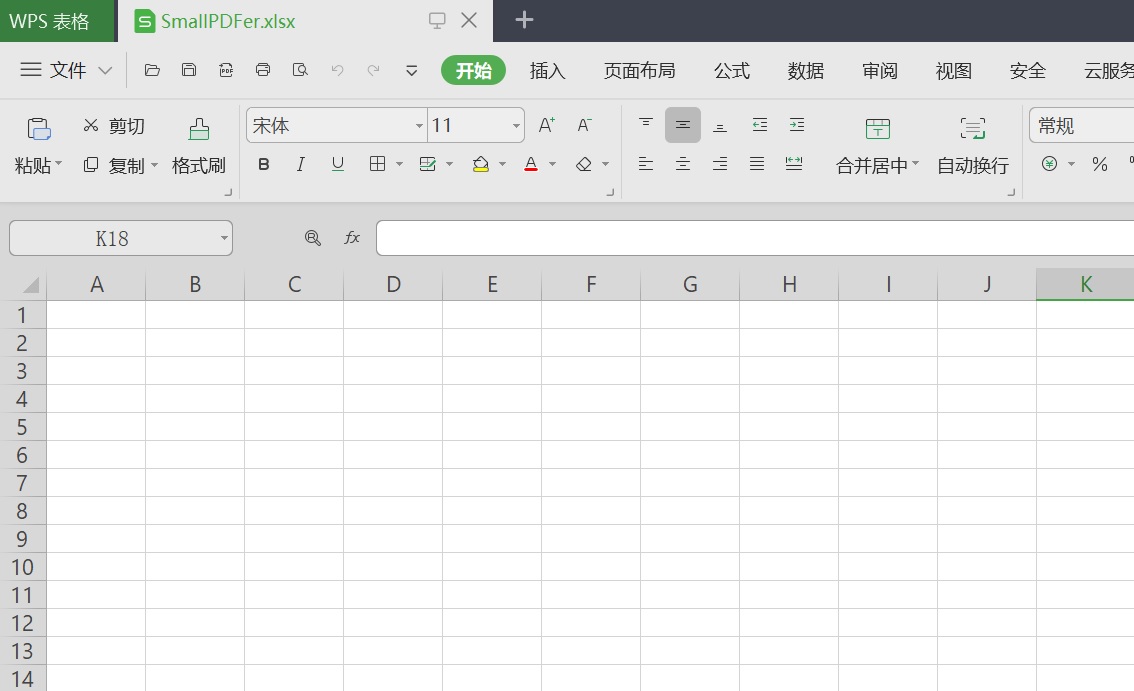Align text left
This screenshot has width=1134, height=691.
pyautogui.click(x=646, y=164)
